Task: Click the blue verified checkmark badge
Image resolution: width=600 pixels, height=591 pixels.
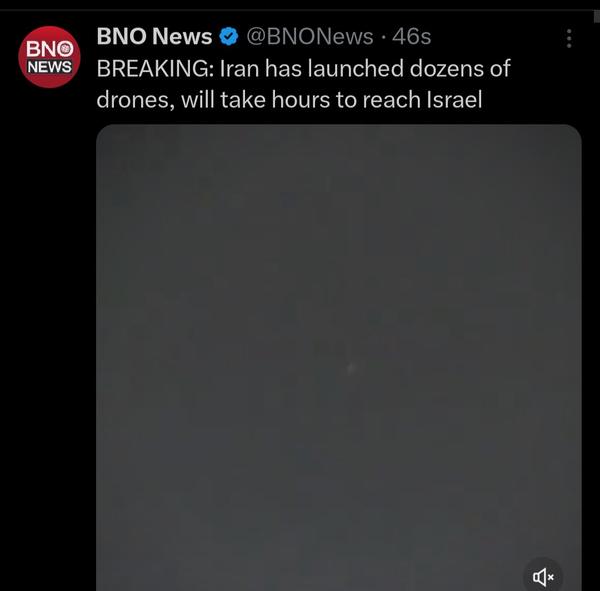Action: pos(229,37)
